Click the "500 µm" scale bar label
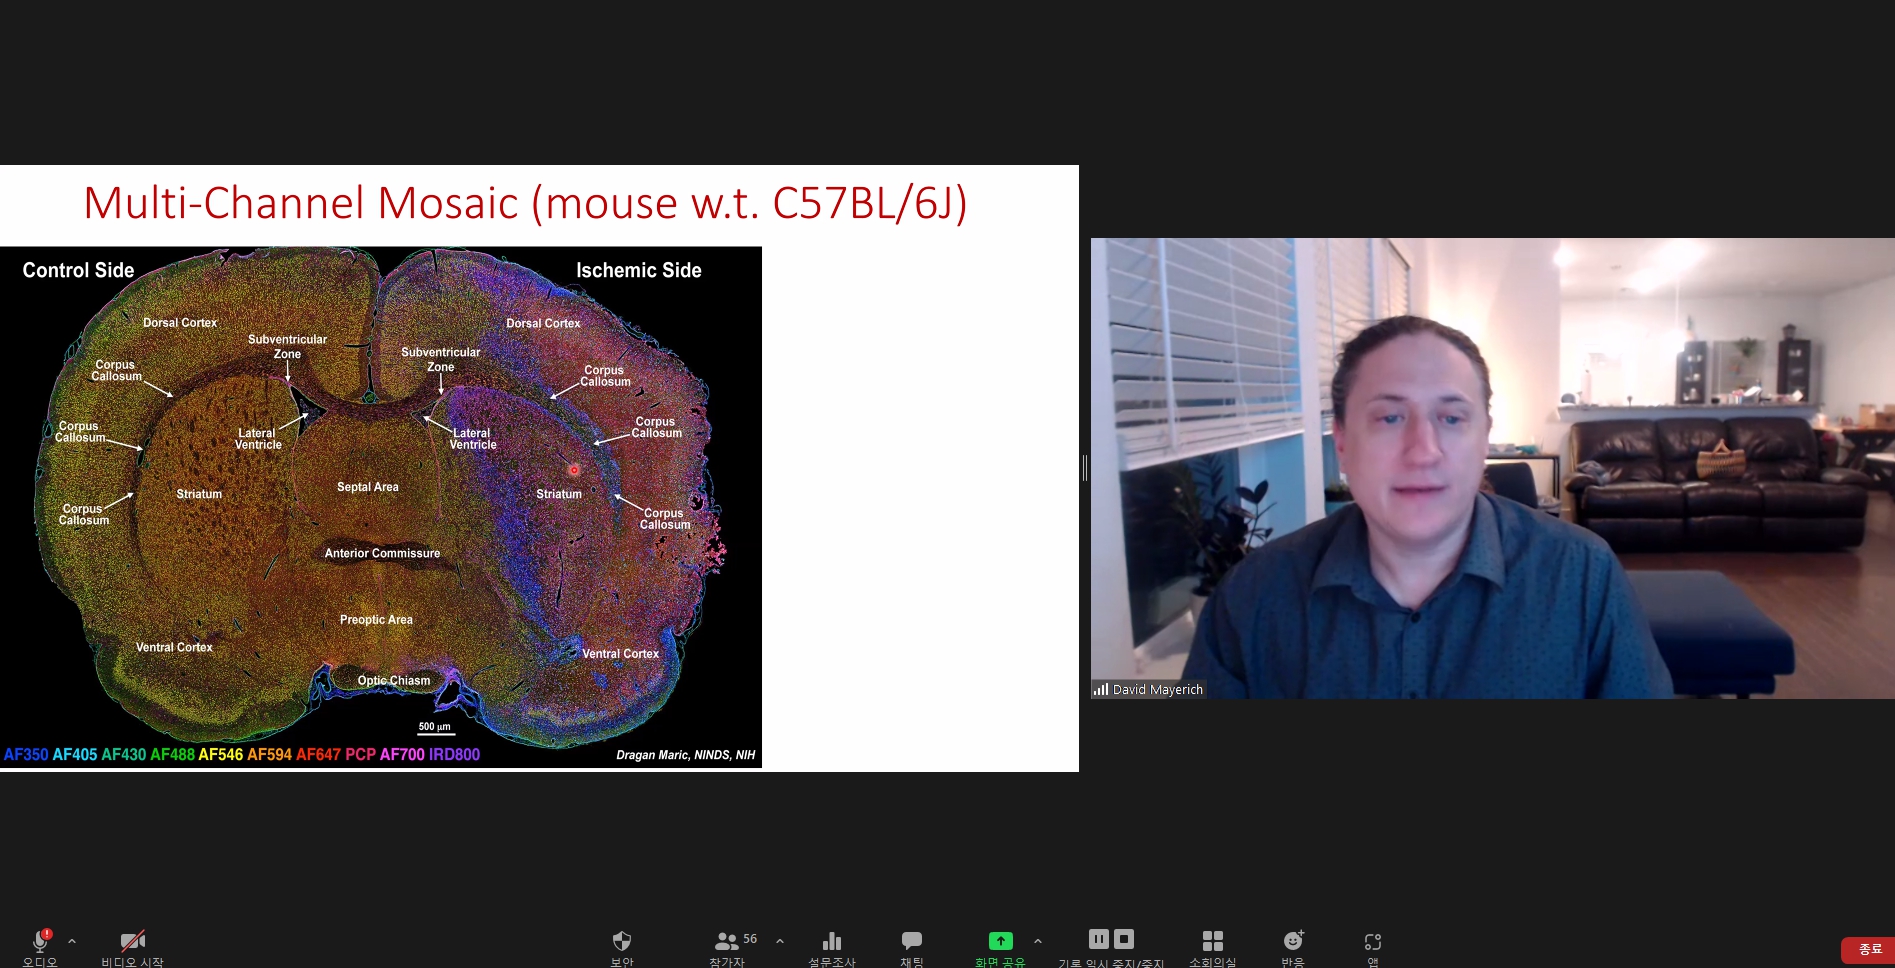 click(435, 727)
